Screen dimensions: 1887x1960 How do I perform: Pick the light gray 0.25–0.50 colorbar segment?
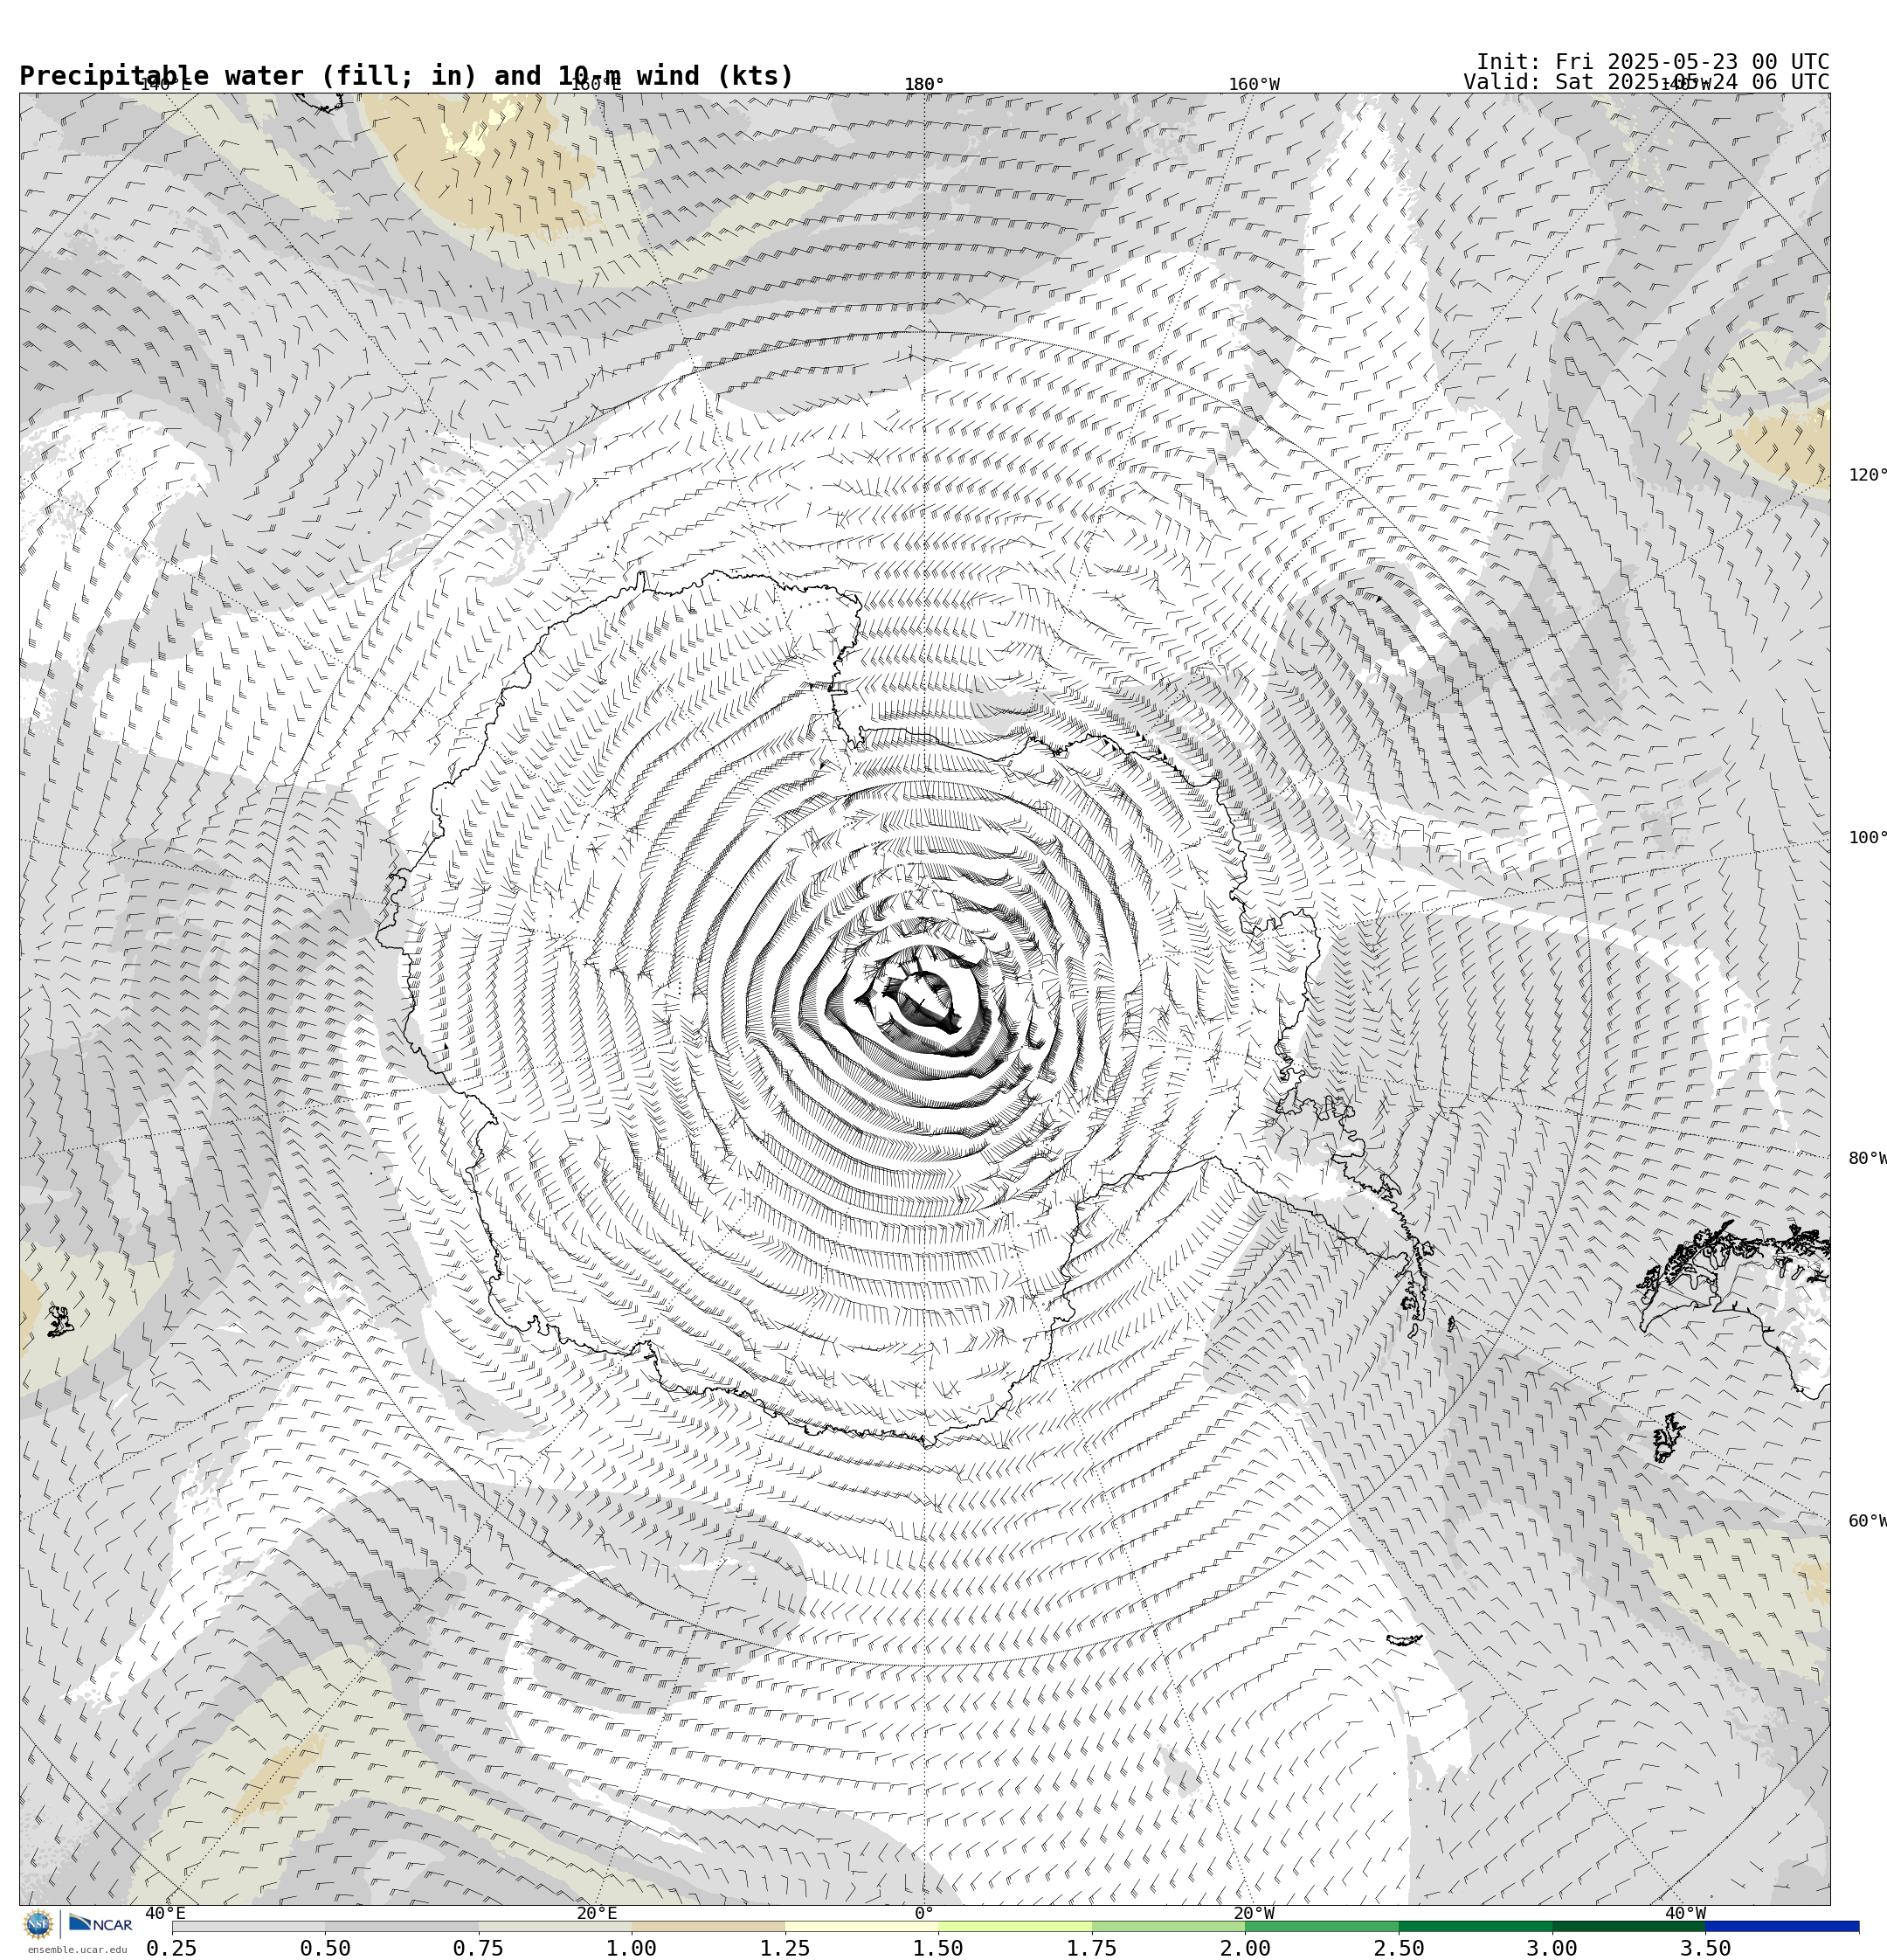248,1926
